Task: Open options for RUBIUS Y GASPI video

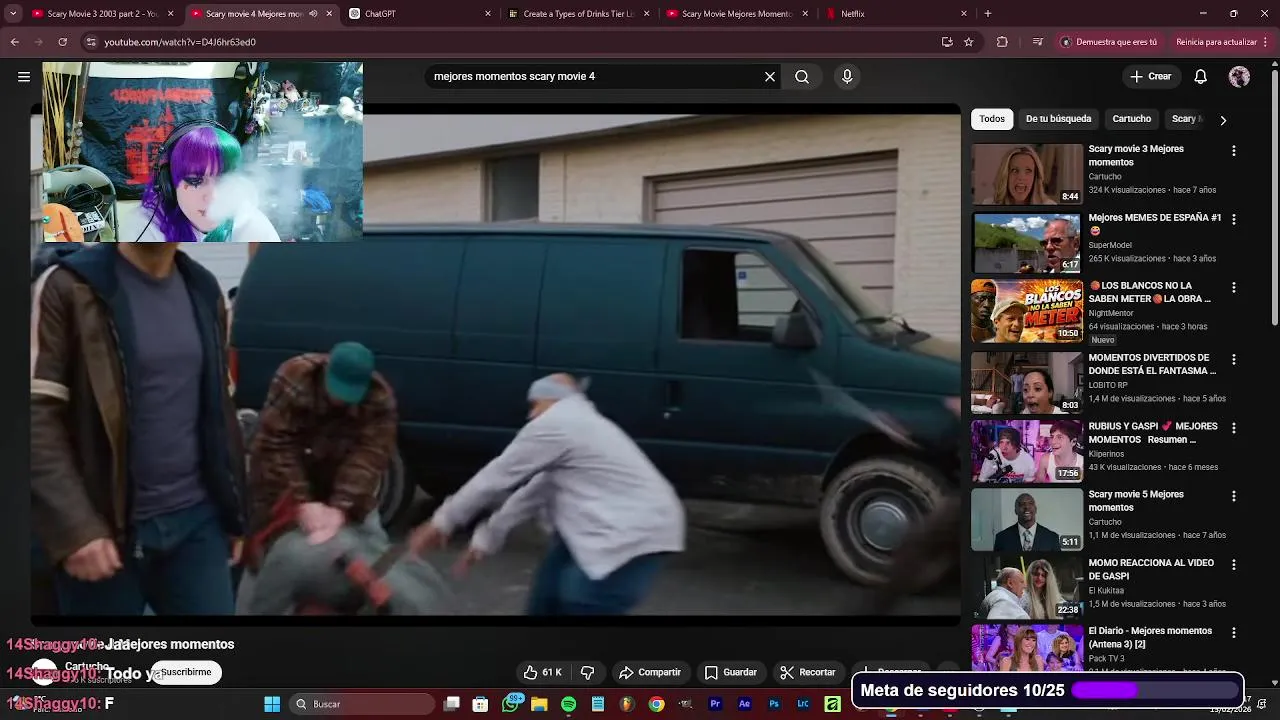Action: pyautogui.click(x=1234, y=428)
